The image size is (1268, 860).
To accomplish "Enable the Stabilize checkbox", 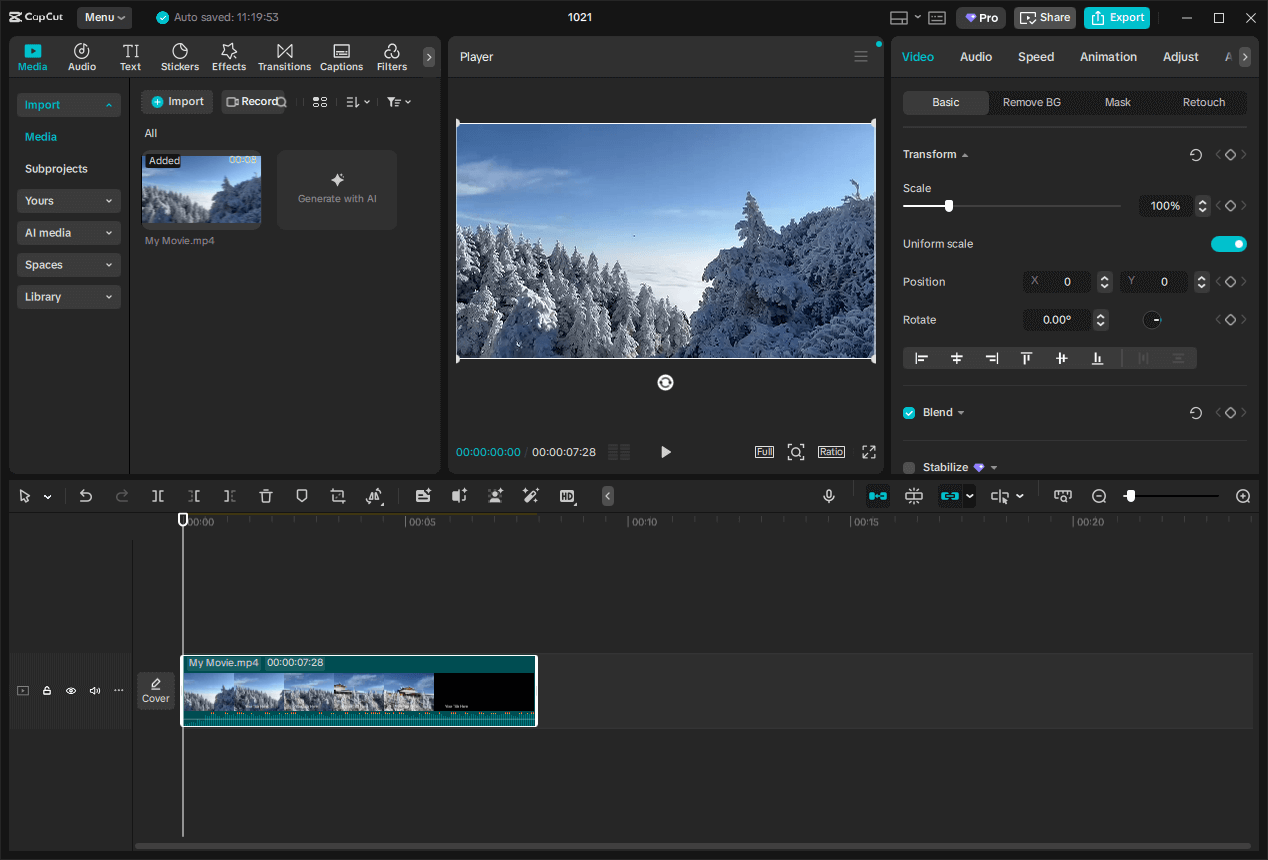I will pyautogui.click(x=909, y=468).
